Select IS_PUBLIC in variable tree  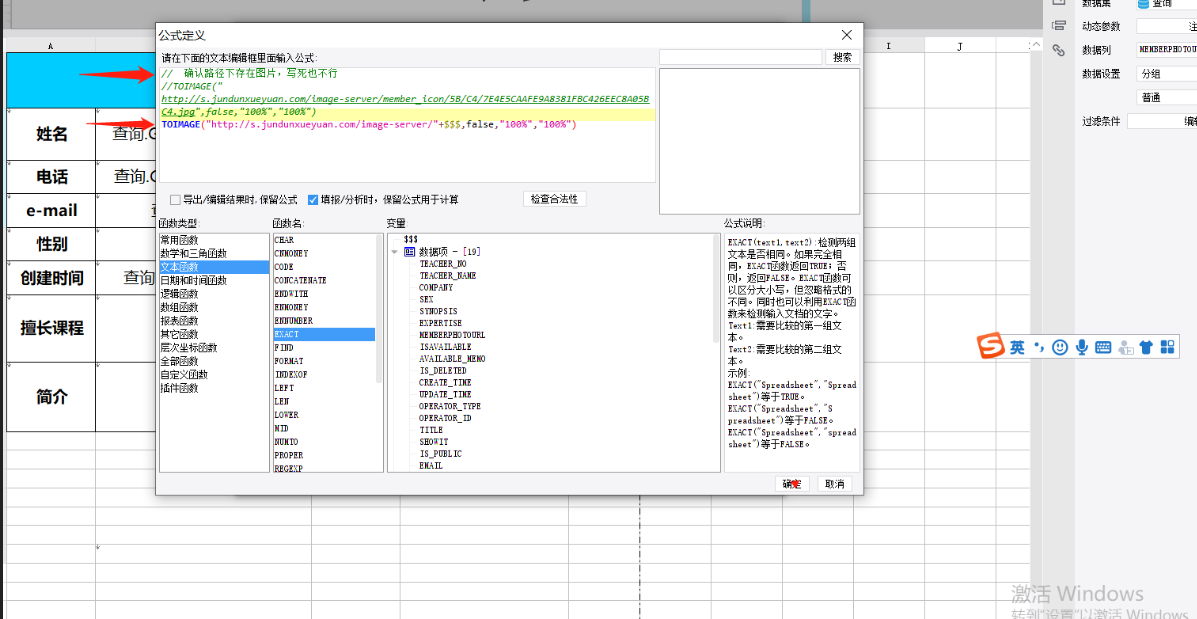point(438,453)
